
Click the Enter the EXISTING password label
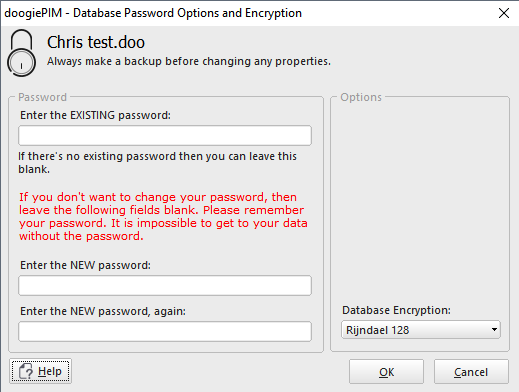pos(95,115)
